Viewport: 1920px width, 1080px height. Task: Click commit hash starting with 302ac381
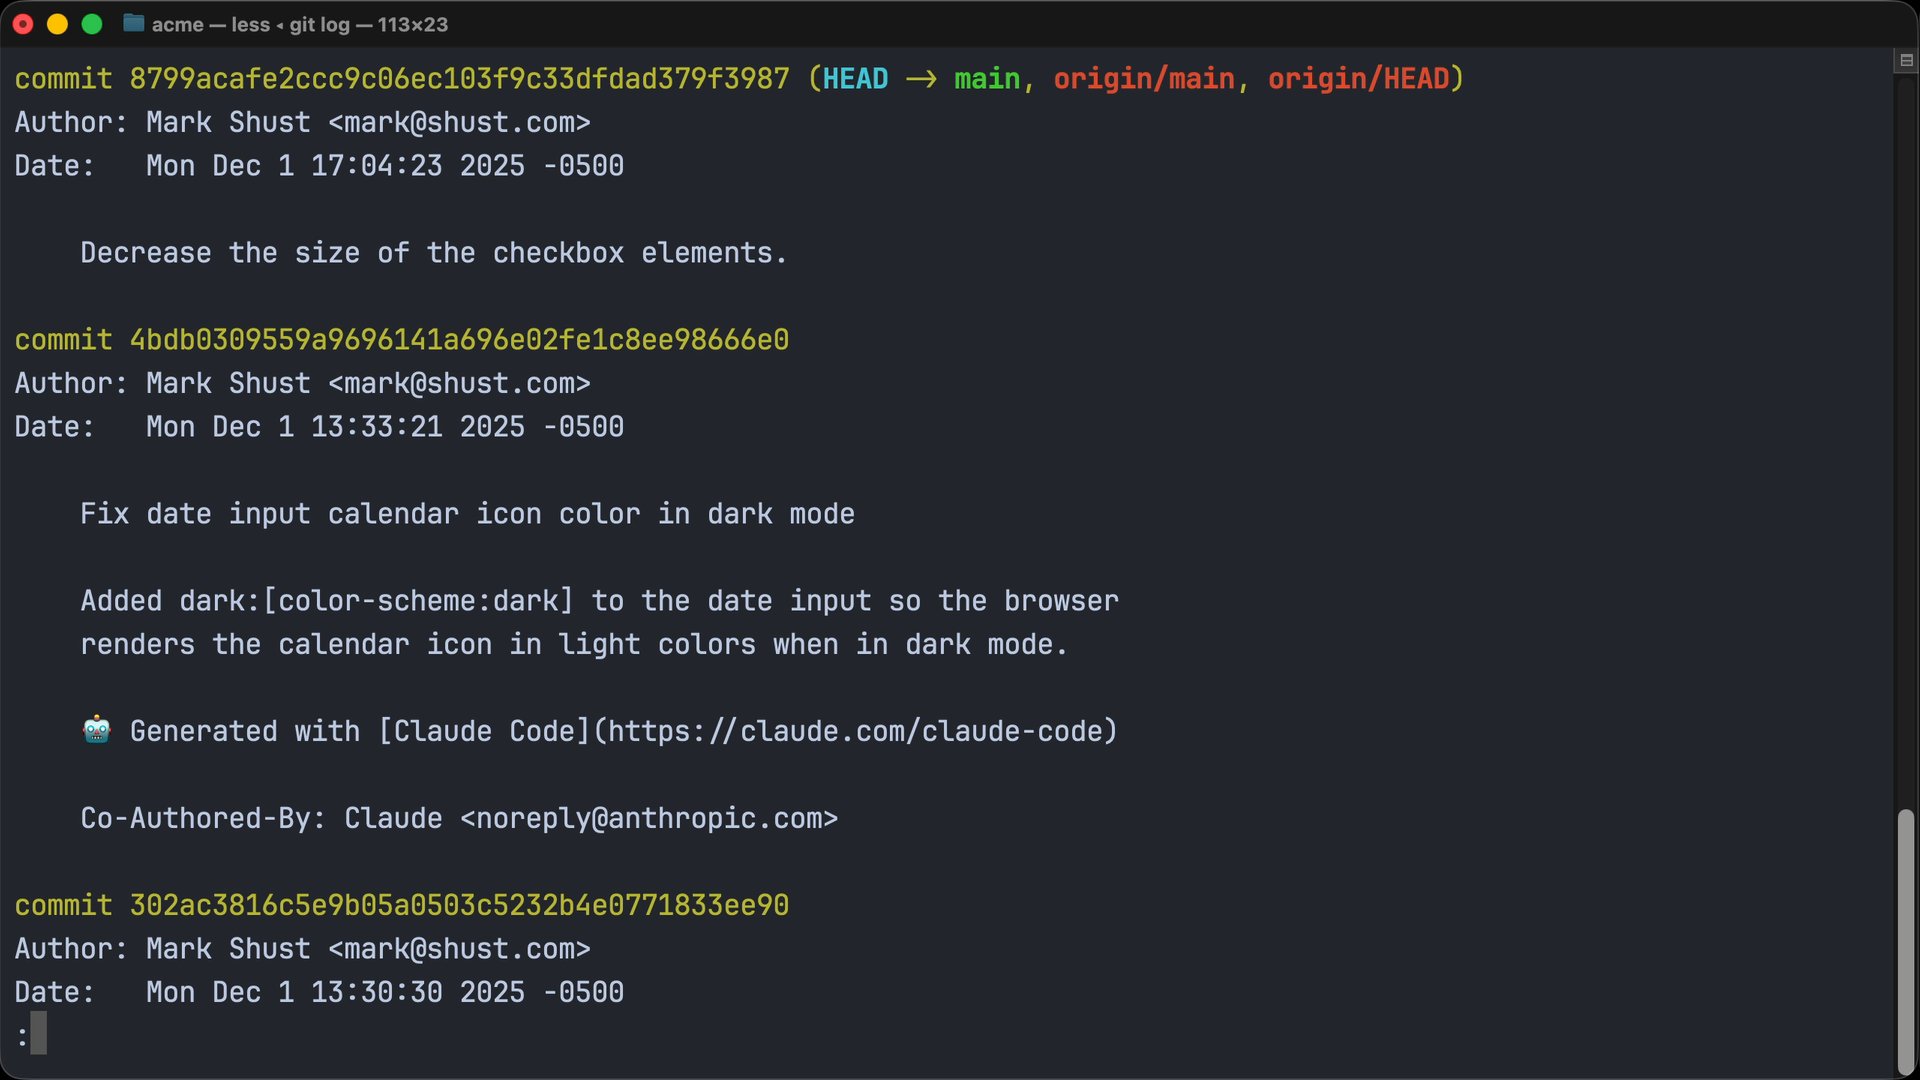[459, 906]
